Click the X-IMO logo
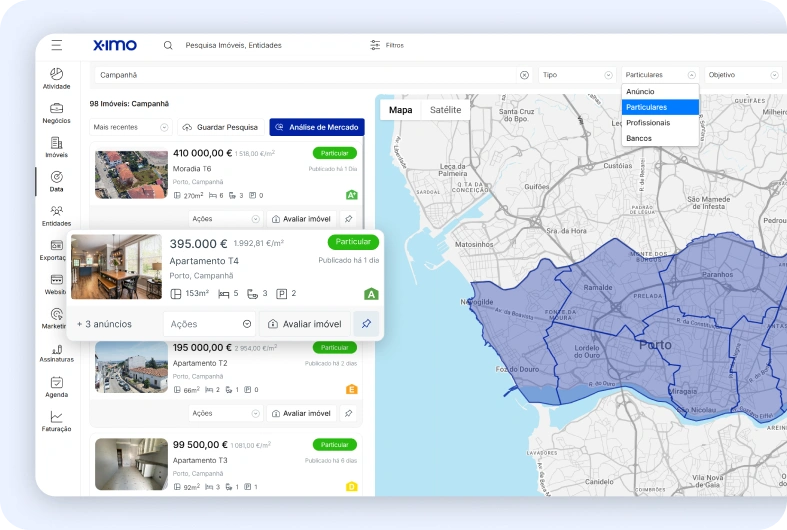Screen dimensions: 787x530 [115, 45]
